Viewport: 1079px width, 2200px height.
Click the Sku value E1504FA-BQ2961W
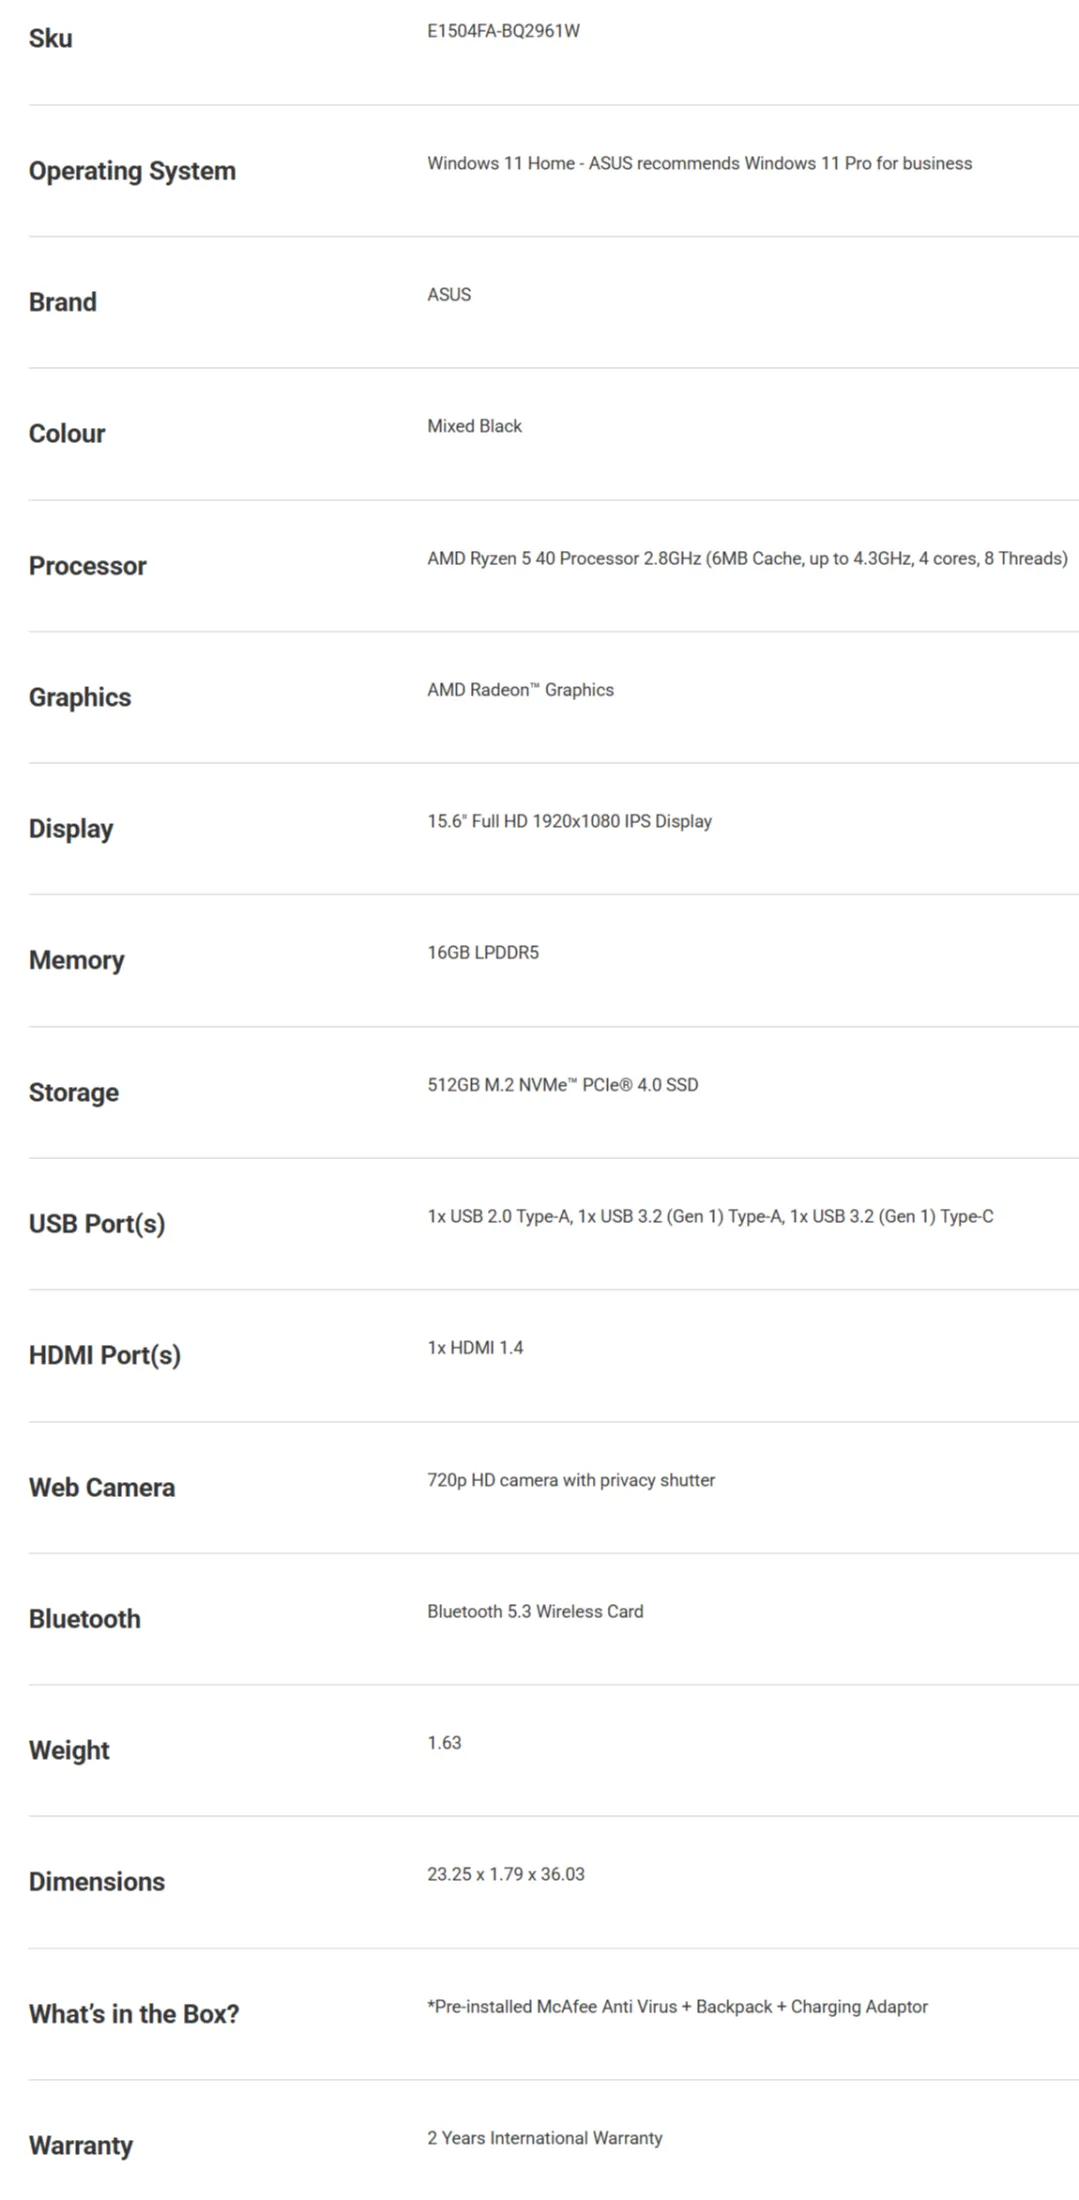503,31
